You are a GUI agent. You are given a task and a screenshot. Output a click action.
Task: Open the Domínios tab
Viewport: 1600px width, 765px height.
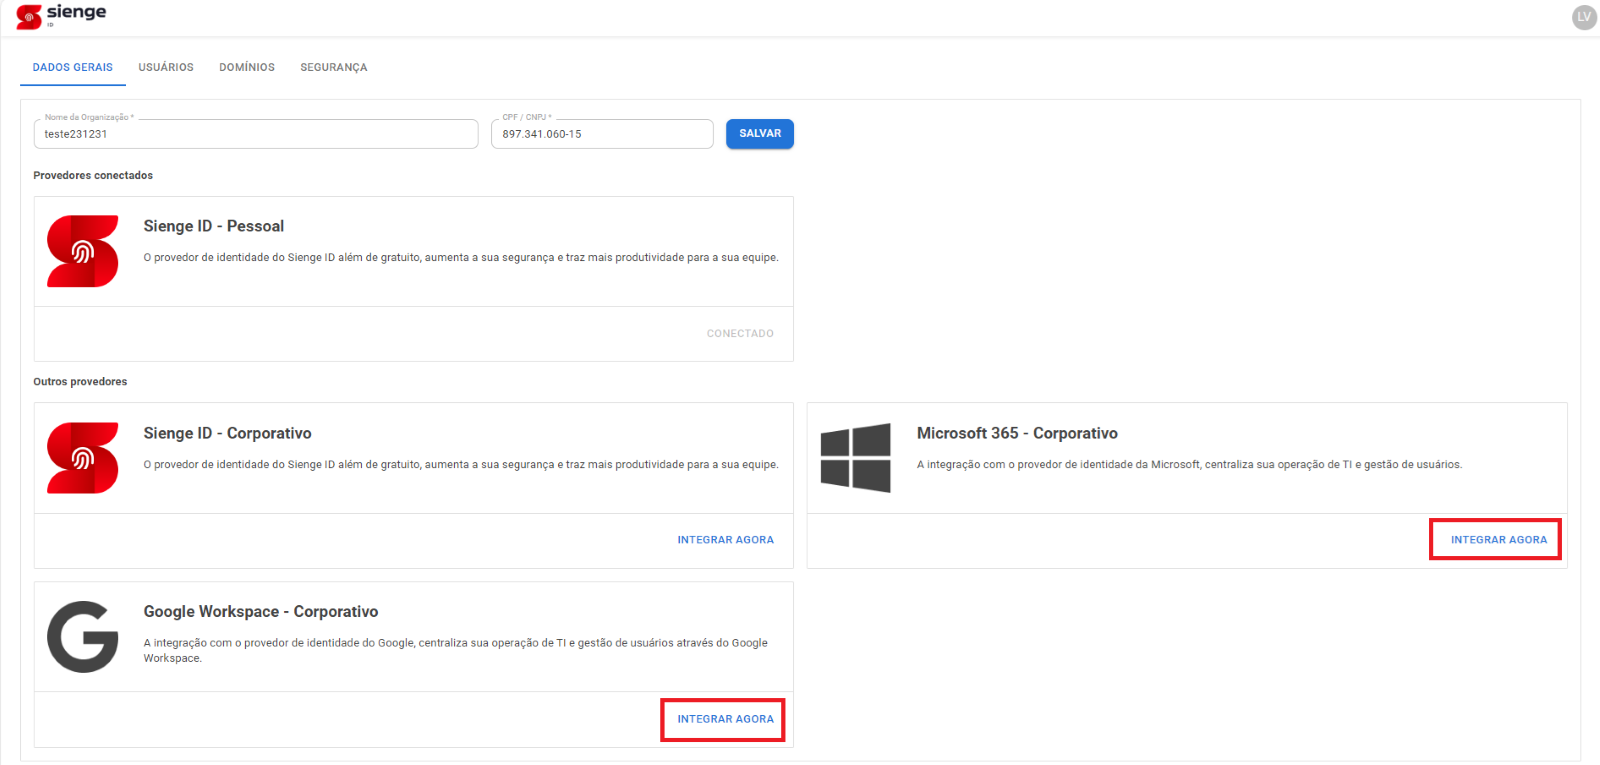(x=247, y=67)
